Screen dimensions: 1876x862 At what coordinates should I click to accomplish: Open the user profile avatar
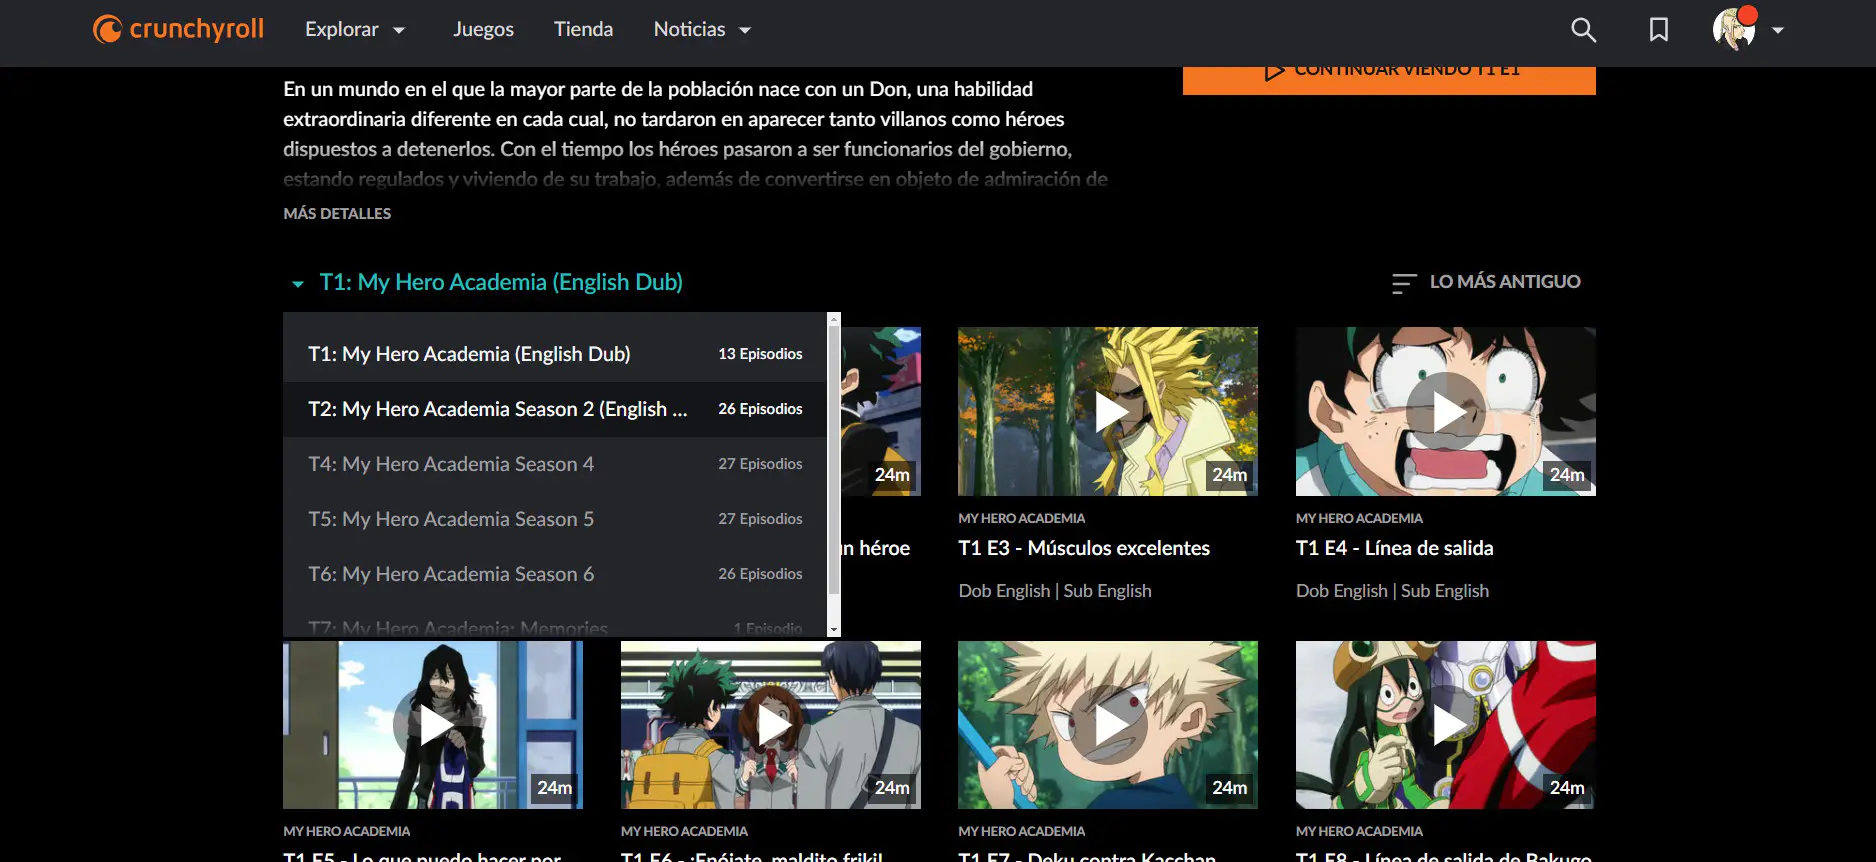coord(1734,29)
